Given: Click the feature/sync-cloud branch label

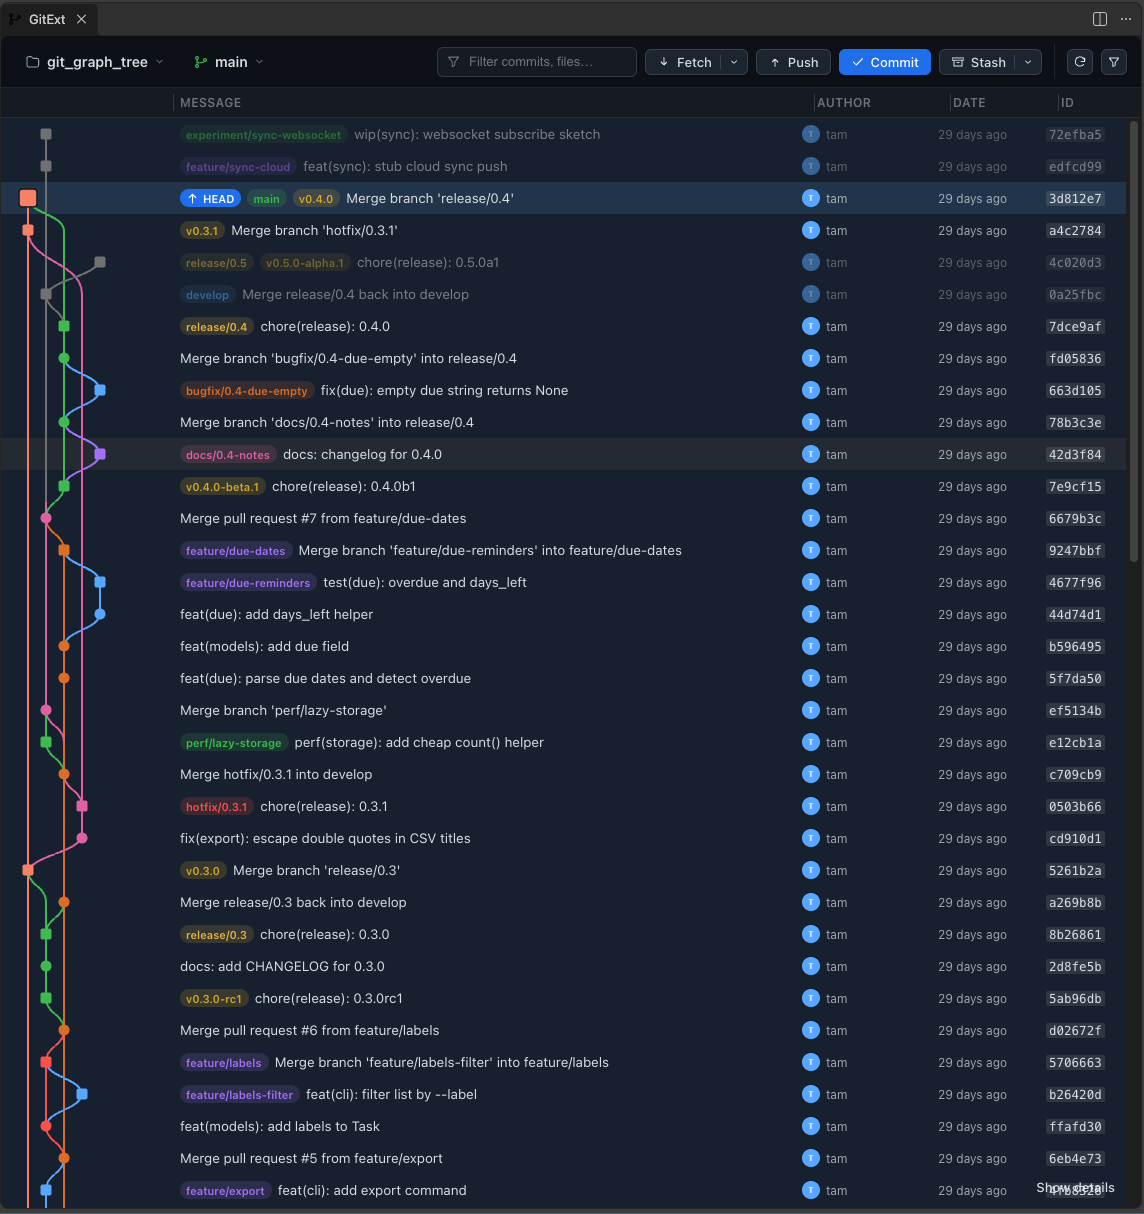Looking at the screenshot, I should tap(238, 167).
